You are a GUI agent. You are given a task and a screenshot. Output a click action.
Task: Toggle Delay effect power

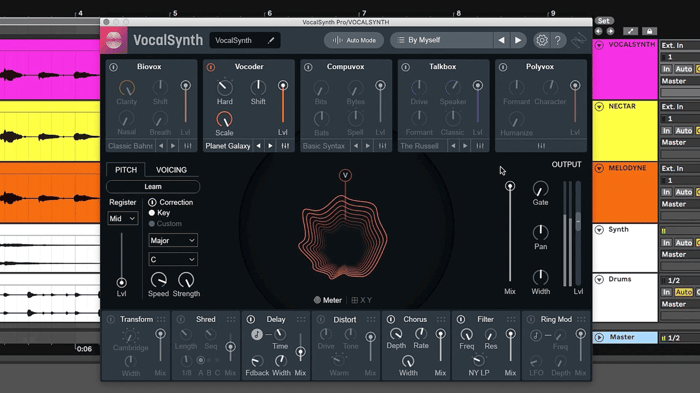click(251, 319)
